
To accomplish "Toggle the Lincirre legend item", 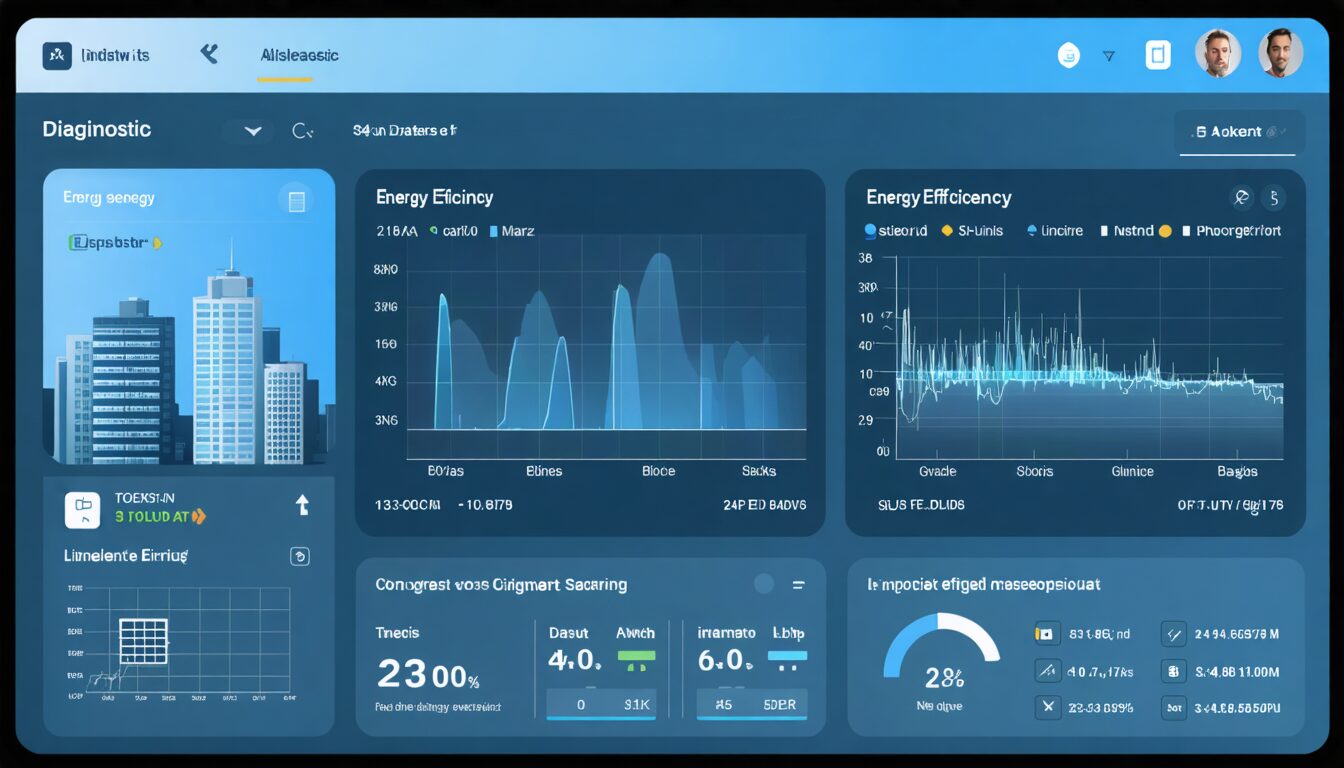I will (x=1054, y=230).
